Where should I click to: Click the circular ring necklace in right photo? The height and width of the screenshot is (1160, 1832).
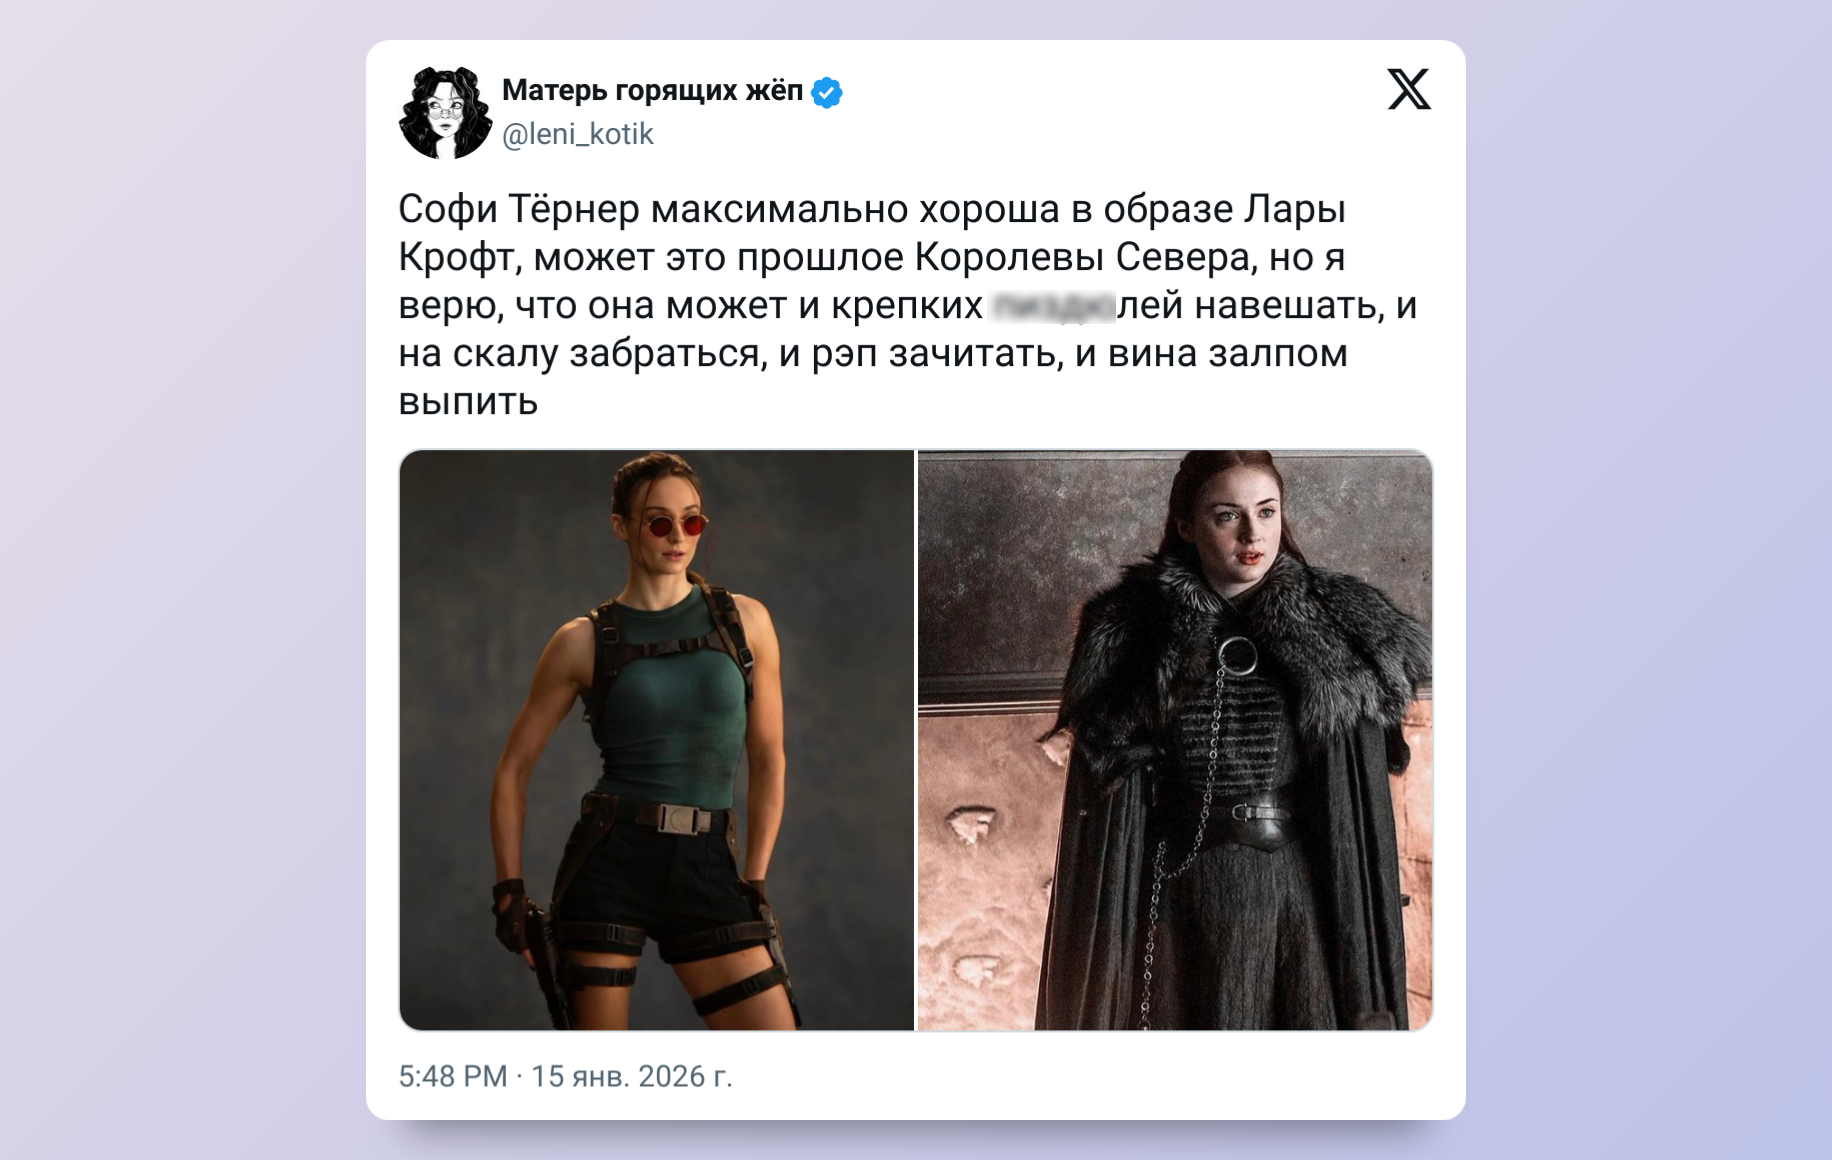click(1238, 657)
